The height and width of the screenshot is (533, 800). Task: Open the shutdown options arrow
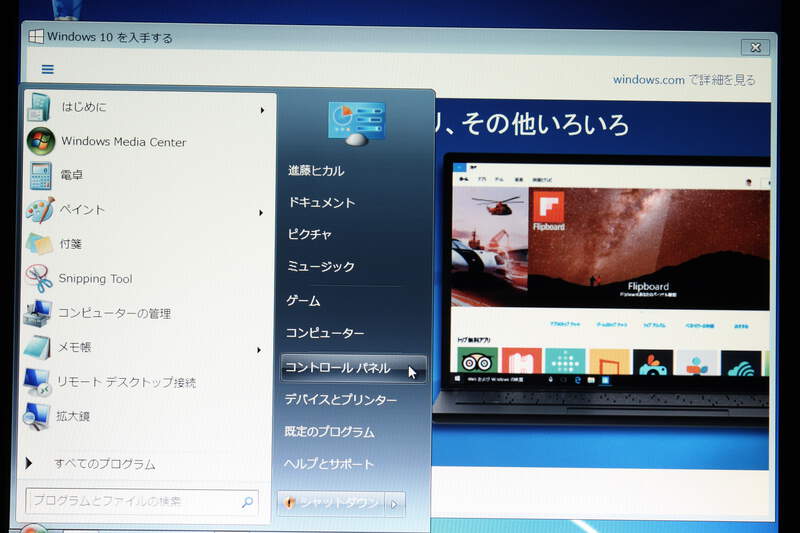coord(394,504)
